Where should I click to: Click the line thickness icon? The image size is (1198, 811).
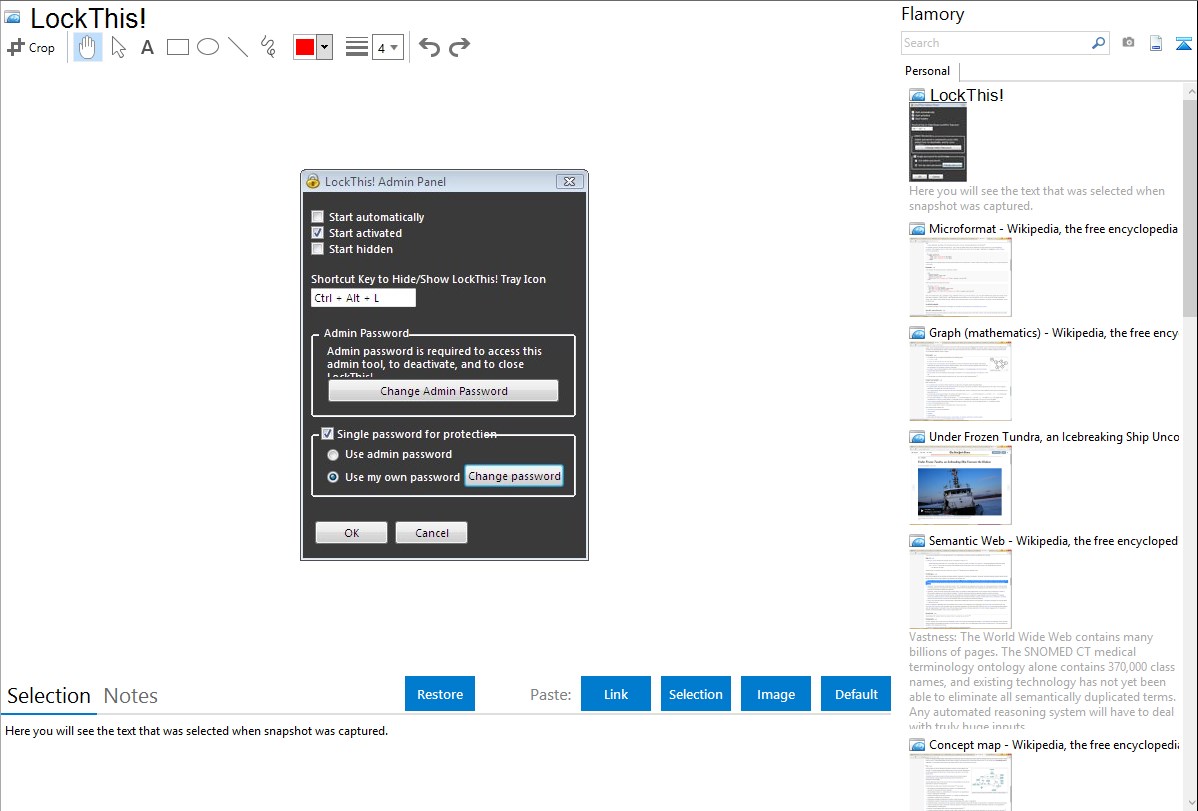click(x=357, y=47)
